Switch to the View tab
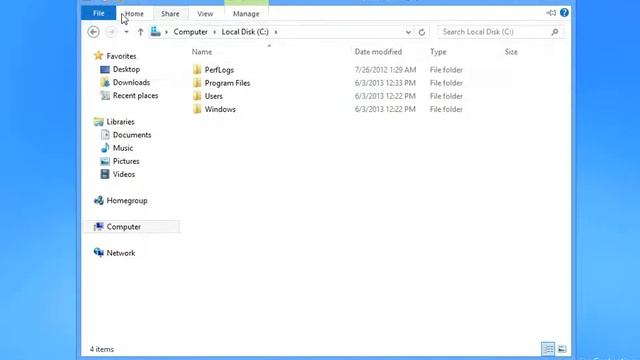 tap(205, 13)
